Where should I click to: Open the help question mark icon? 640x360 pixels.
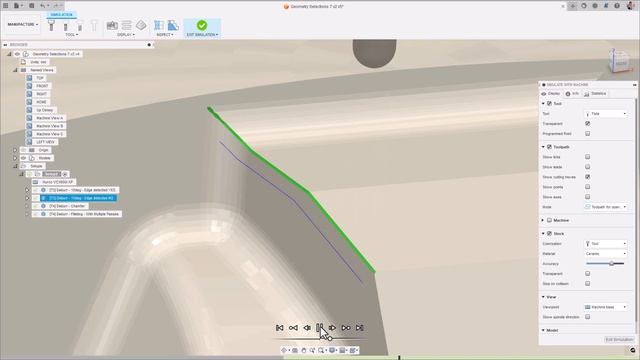coord(617,6)
